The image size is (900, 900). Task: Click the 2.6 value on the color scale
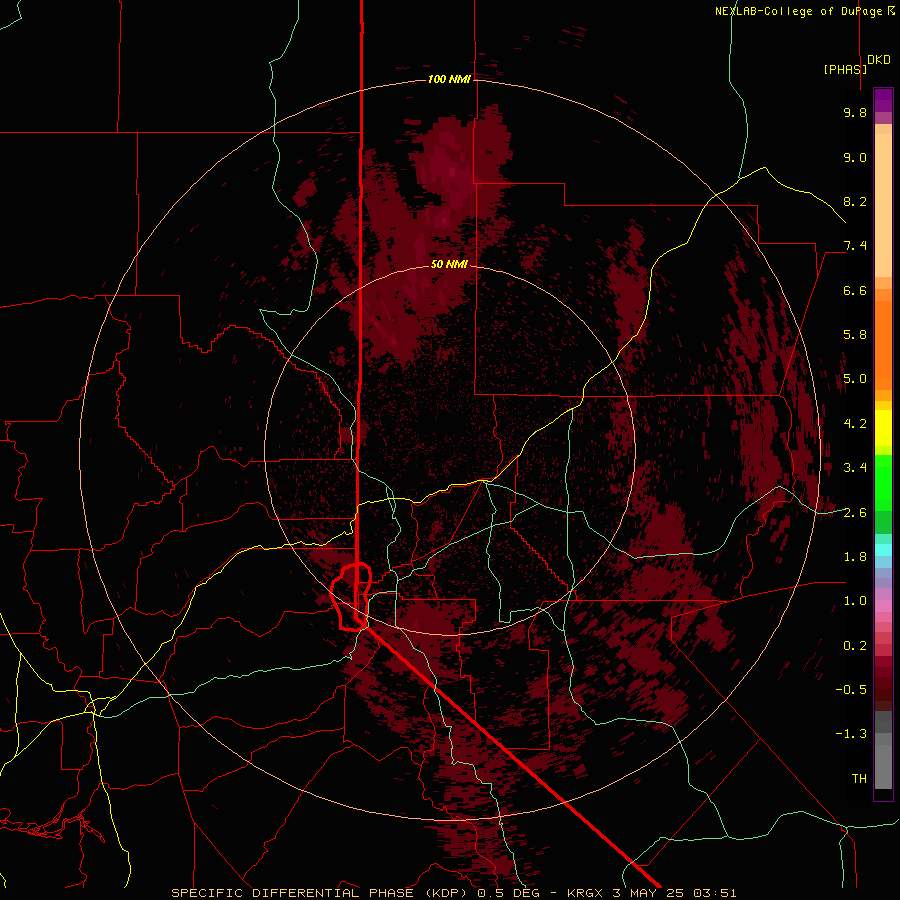click(x=855, y=512)
